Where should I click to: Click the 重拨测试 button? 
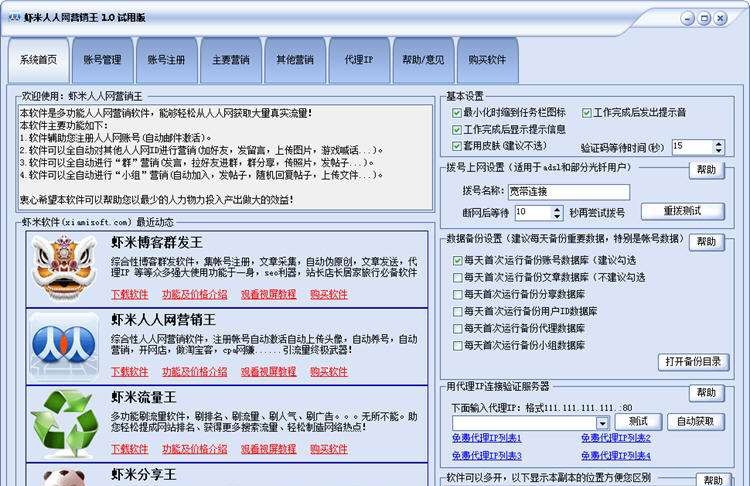point(683,211)
